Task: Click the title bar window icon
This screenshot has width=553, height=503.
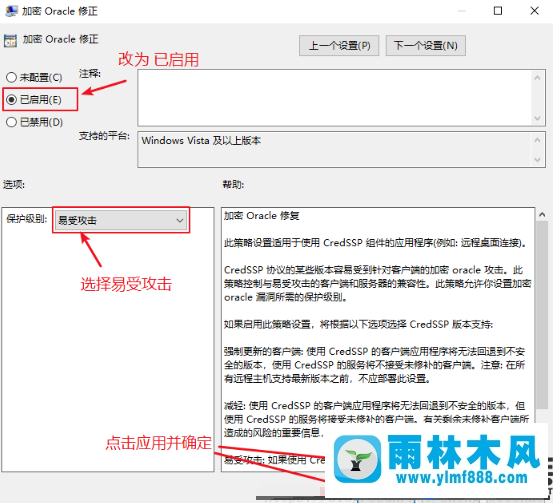Action: [x=11, y=11]
